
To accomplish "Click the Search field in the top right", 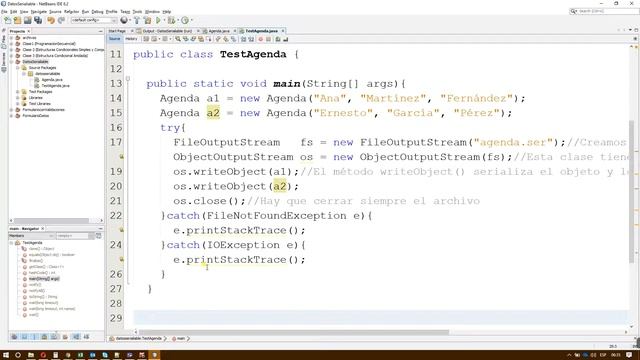I will tap(604, 11).
